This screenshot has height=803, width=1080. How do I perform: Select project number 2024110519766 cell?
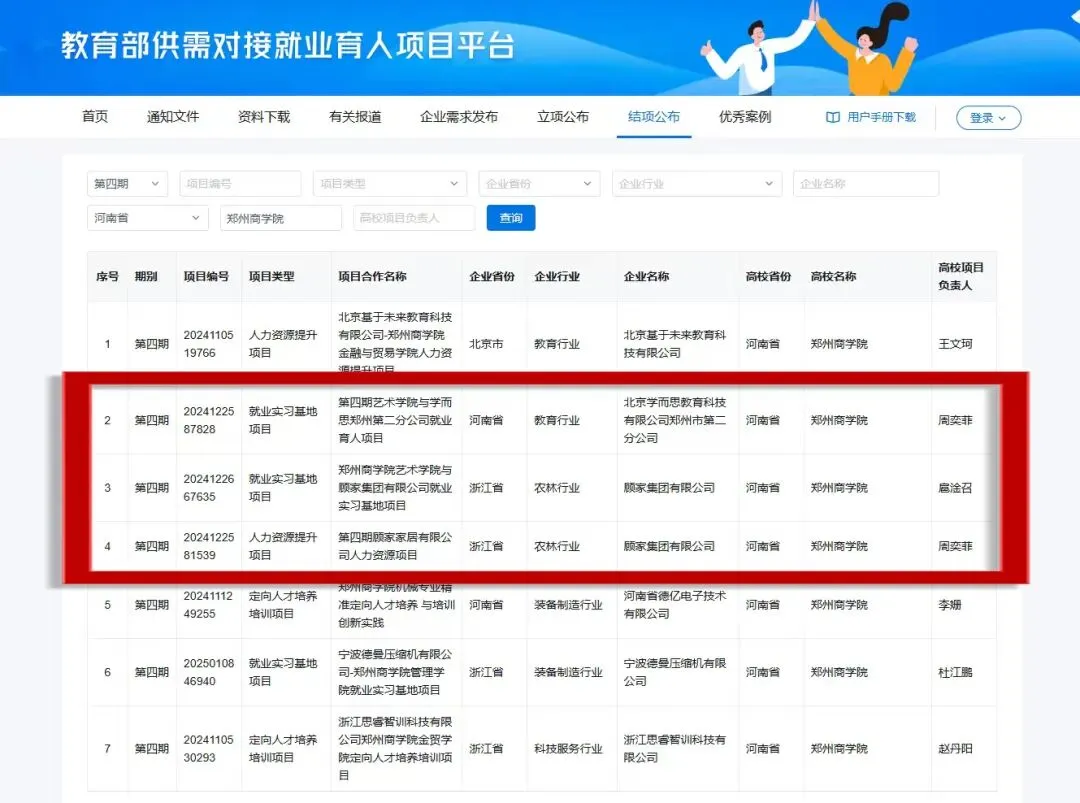[x=209, y=344]
